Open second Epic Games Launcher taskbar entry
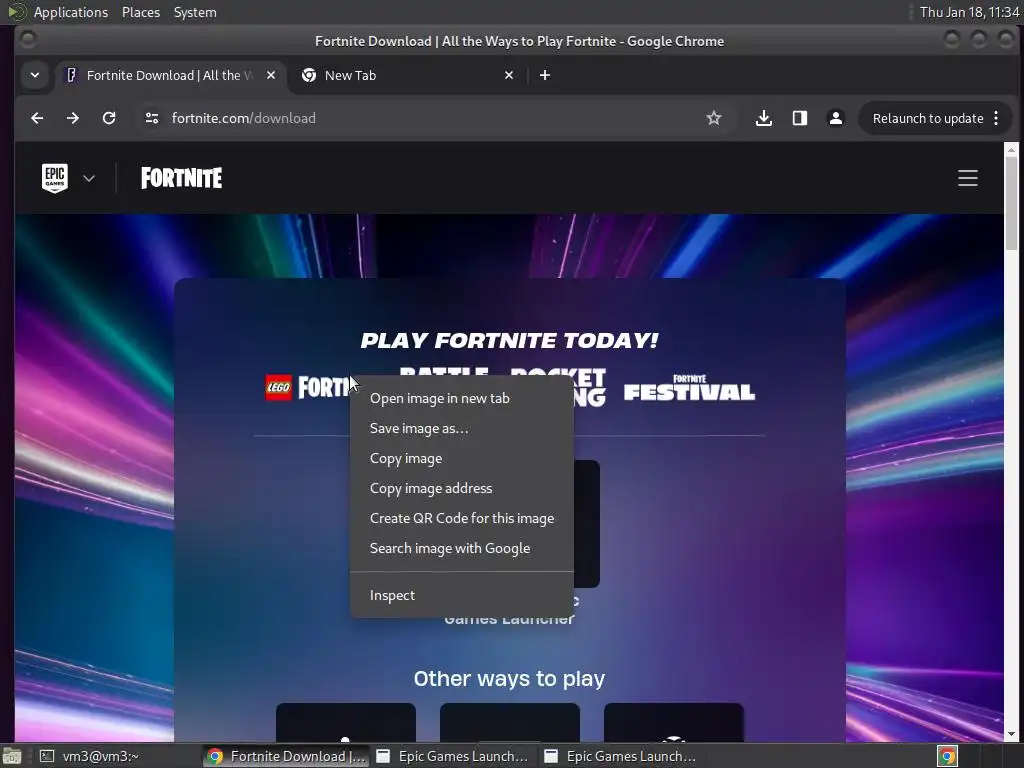The image size is (1024, 768). point(621,756)
